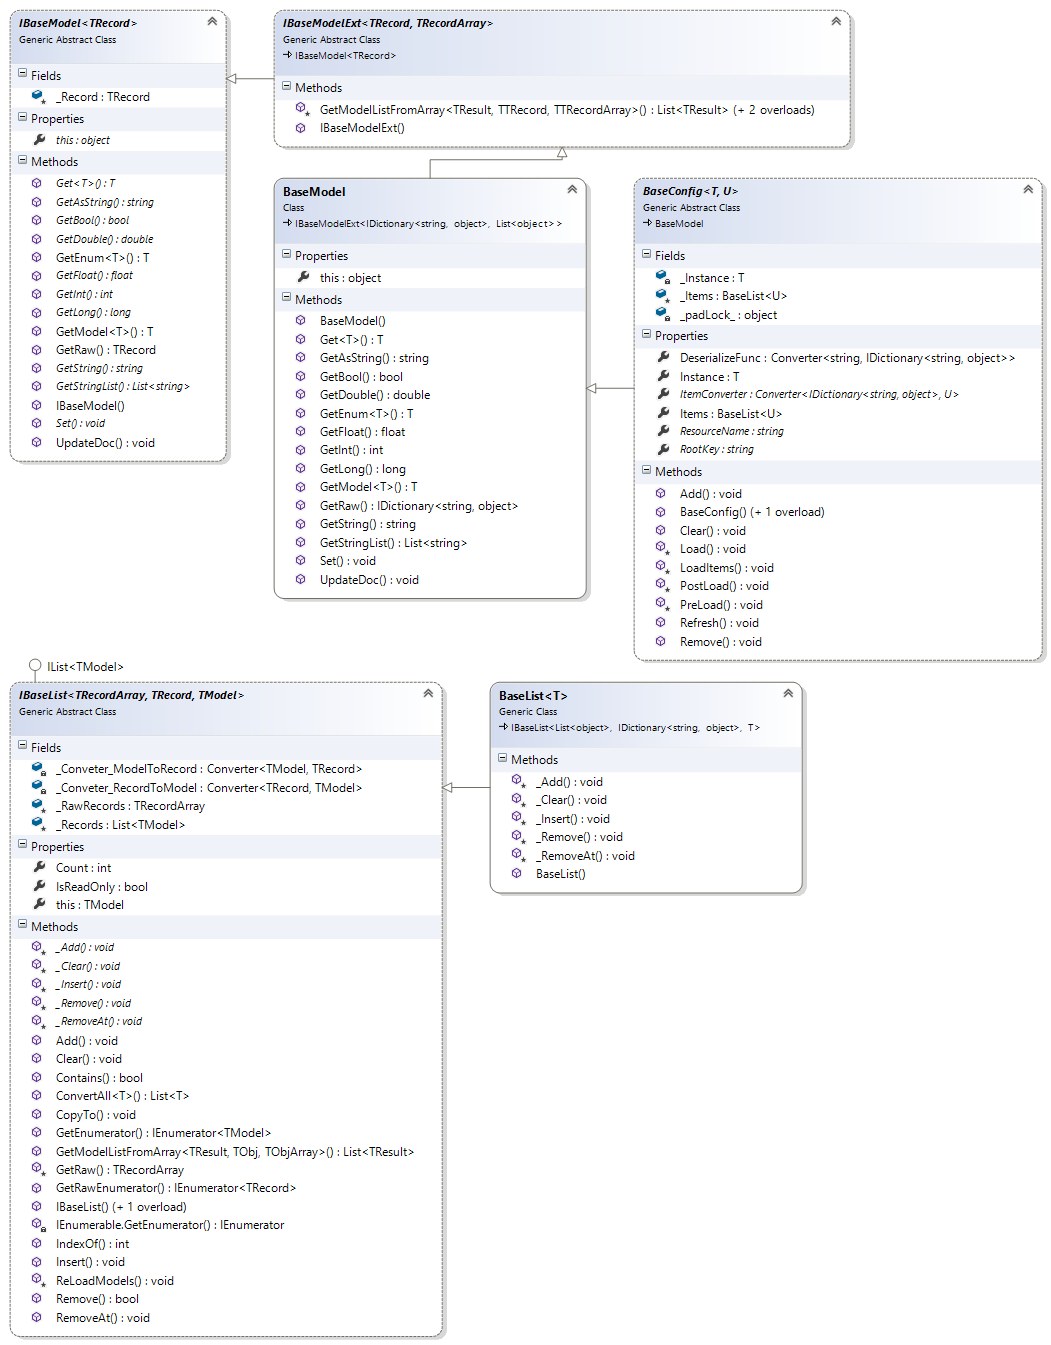Image resolution: width=1051 pixels, height=1345 pixels.
Task: Click the GetModelListFromArray method icon in IBaseModelExt
Action: (301, 109)
